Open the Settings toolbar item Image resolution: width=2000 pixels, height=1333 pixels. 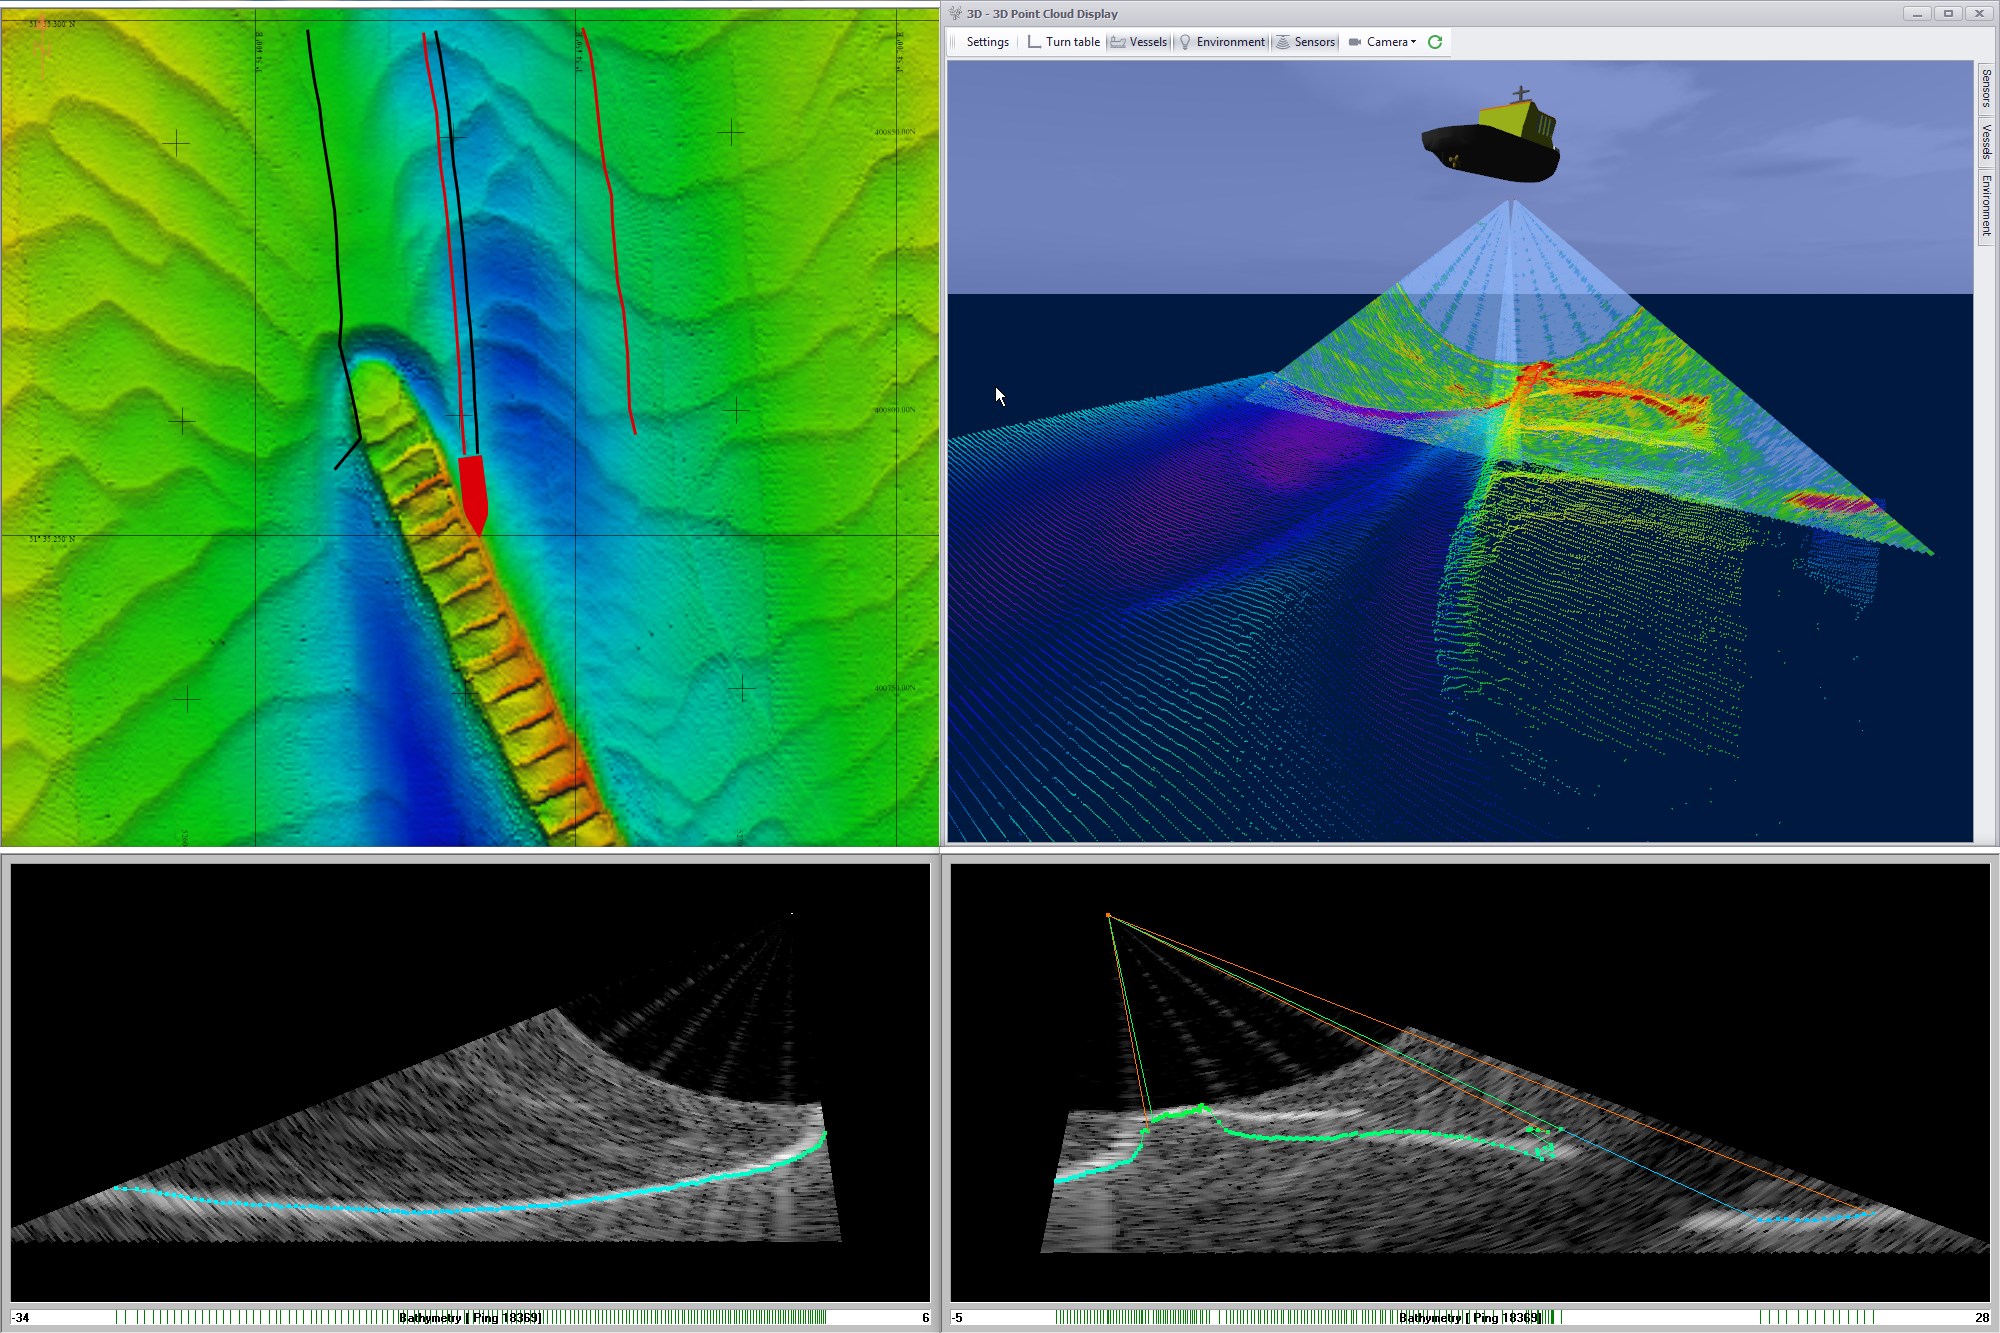(987, 42)
